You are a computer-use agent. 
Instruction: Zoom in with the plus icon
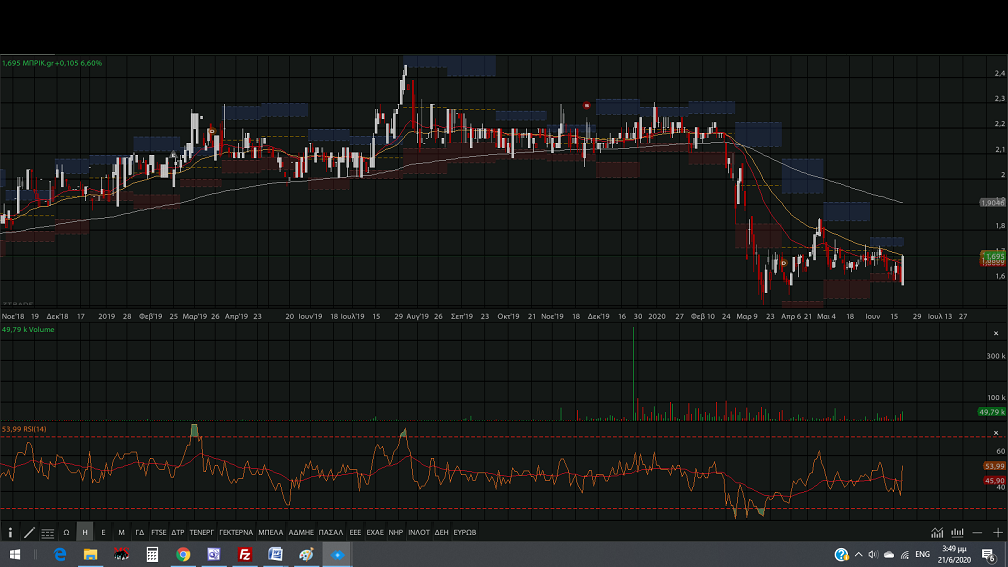[x=997, y=533]
